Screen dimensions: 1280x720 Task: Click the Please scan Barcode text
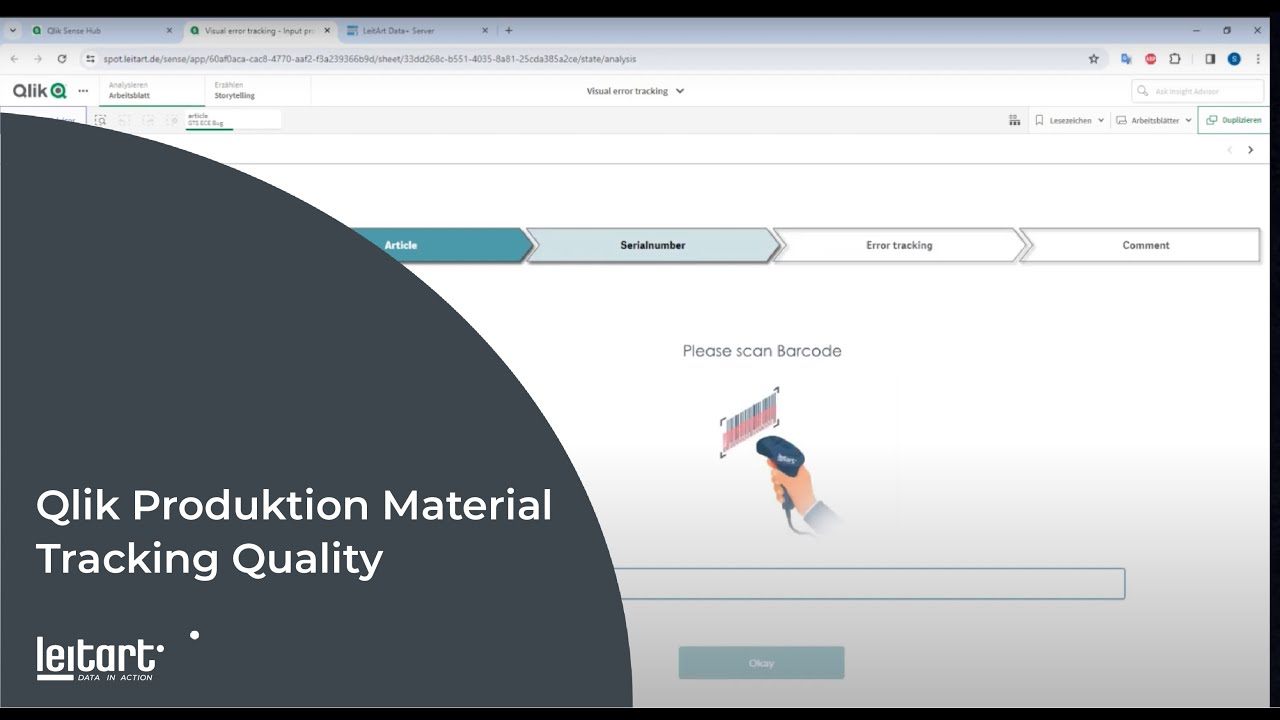pyautogui.click(x=762, y=351)
